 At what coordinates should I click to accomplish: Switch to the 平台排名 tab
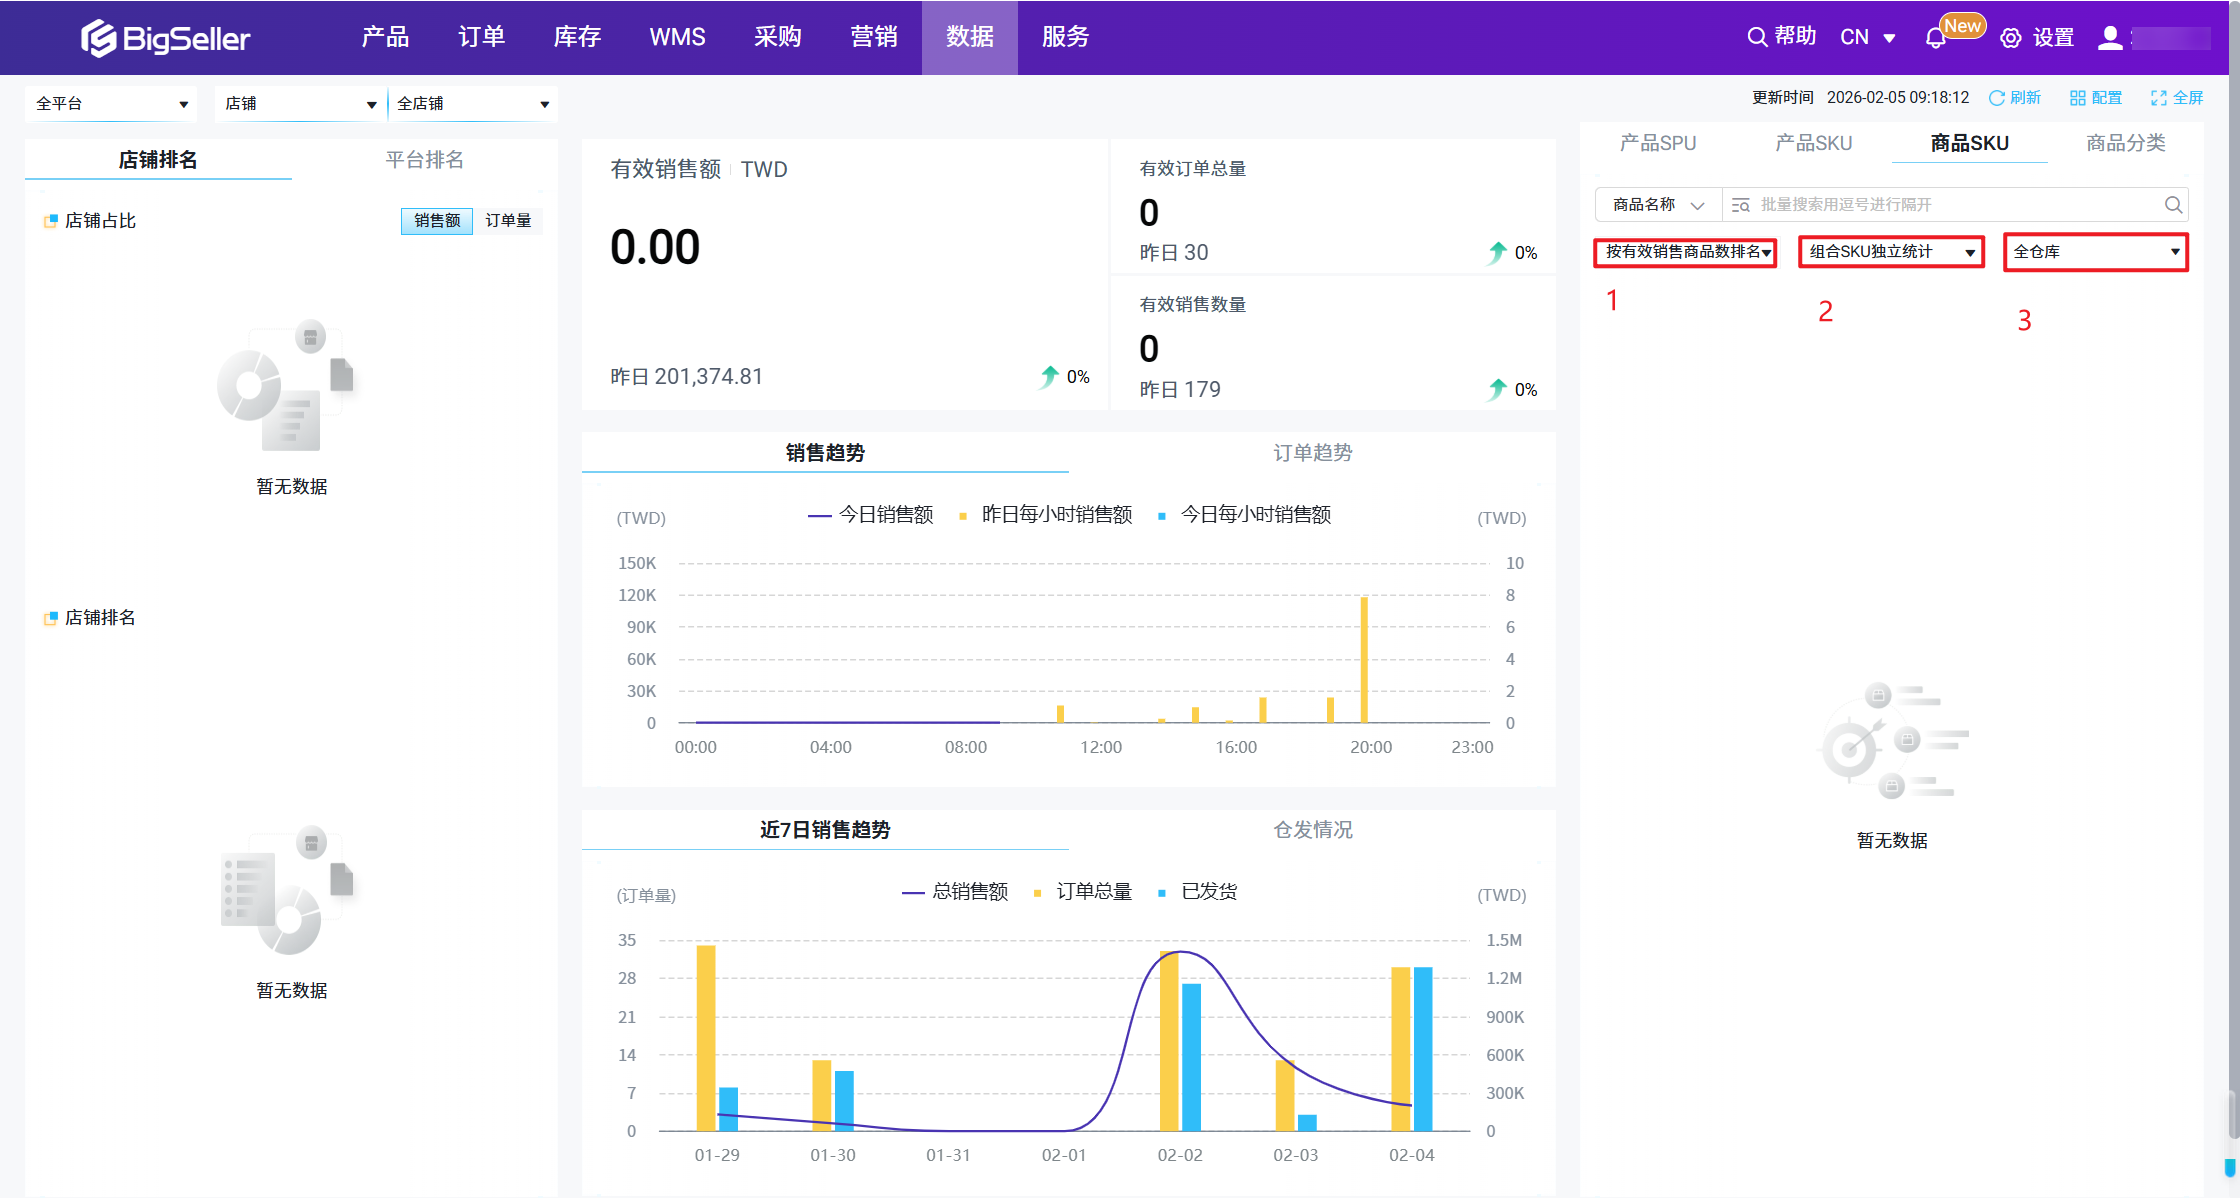424,160
